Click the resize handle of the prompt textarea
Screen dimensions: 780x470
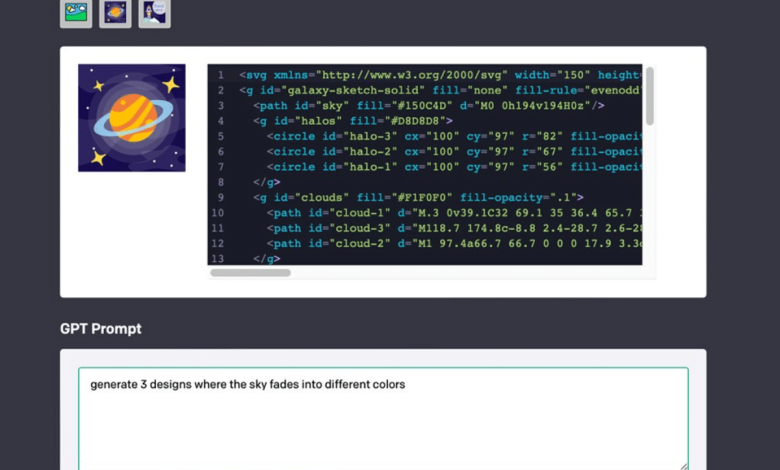pyautogui.click(x=683, y=465)
